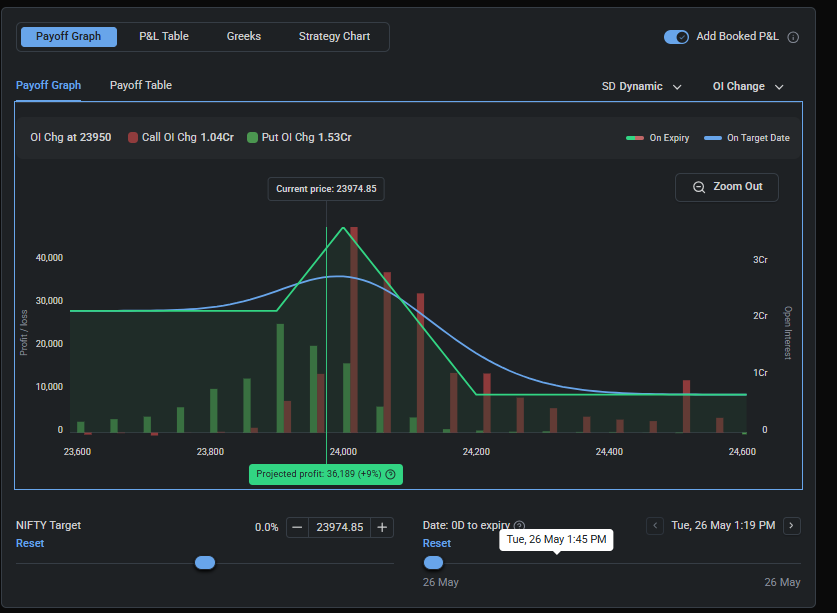837x613 pixels.
Task: Click the NIFTY Target slider handle
Action: [x=205, y=563]
